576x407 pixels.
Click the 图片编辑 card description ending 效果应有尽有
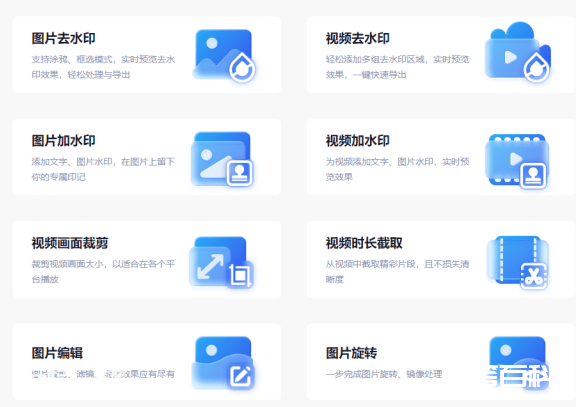point(103,374)
